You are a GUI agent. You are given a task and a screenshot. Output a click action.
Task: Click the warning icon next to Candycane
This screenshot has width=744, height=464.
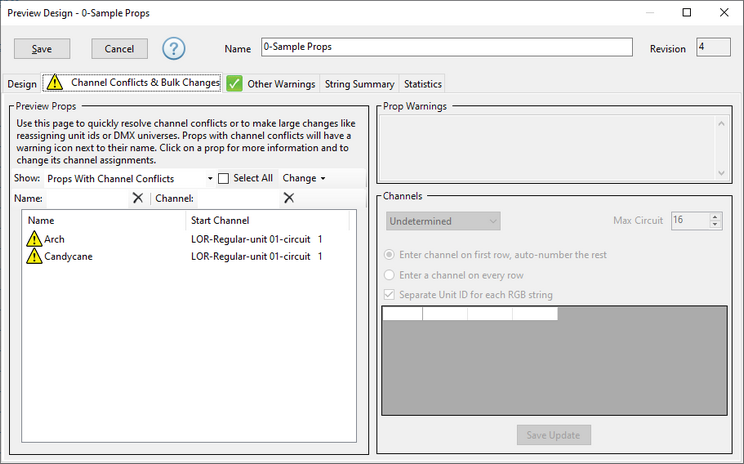click(x=34, y=256)
